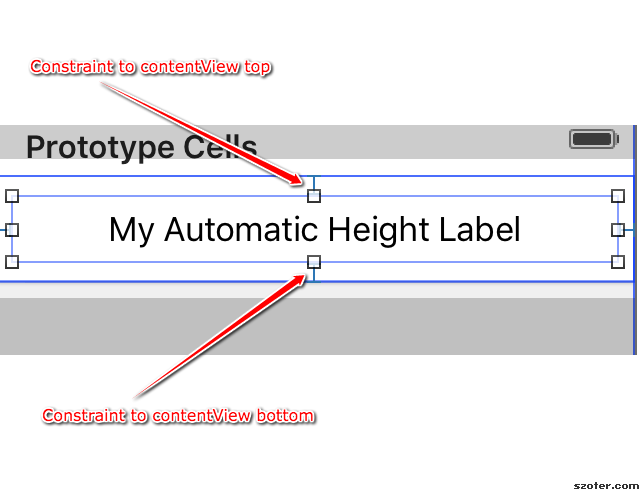This screenshot has height=491, width=640.
Task: Select the bottom-left resize handle of the label
Action: 12,262
